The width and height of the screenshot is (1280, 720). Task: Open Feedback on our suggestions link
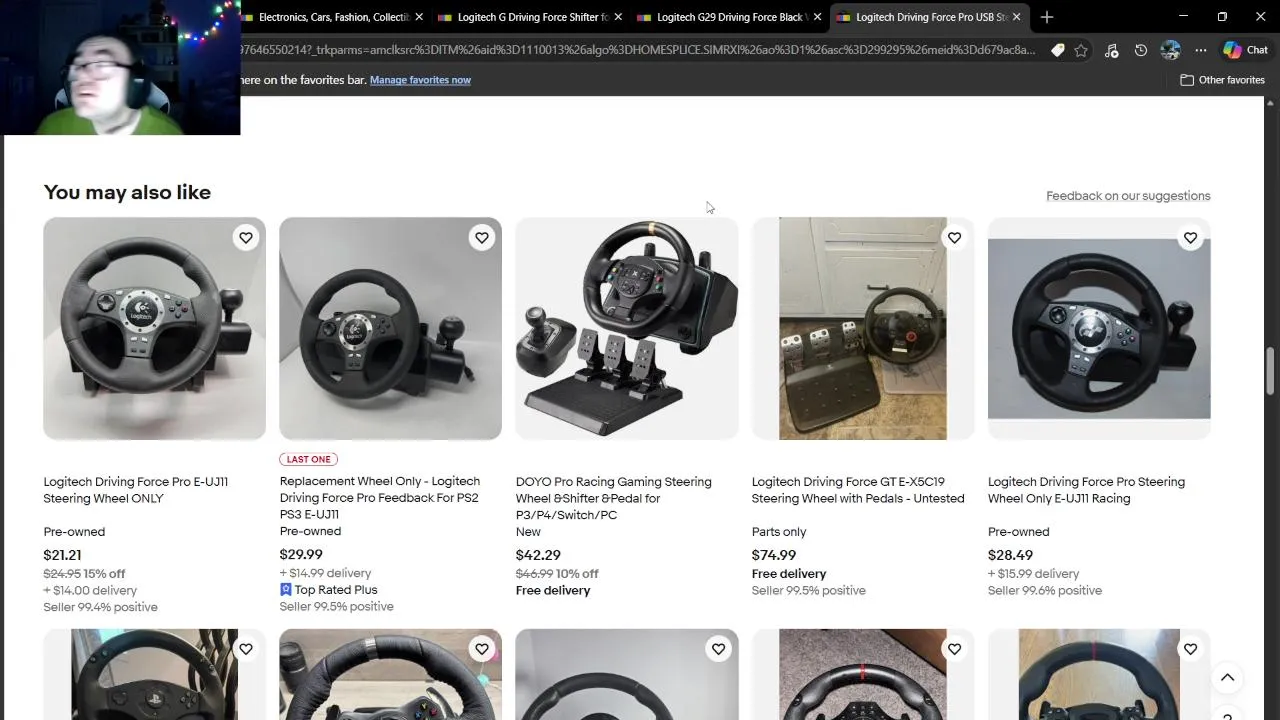pos(1128,196)
